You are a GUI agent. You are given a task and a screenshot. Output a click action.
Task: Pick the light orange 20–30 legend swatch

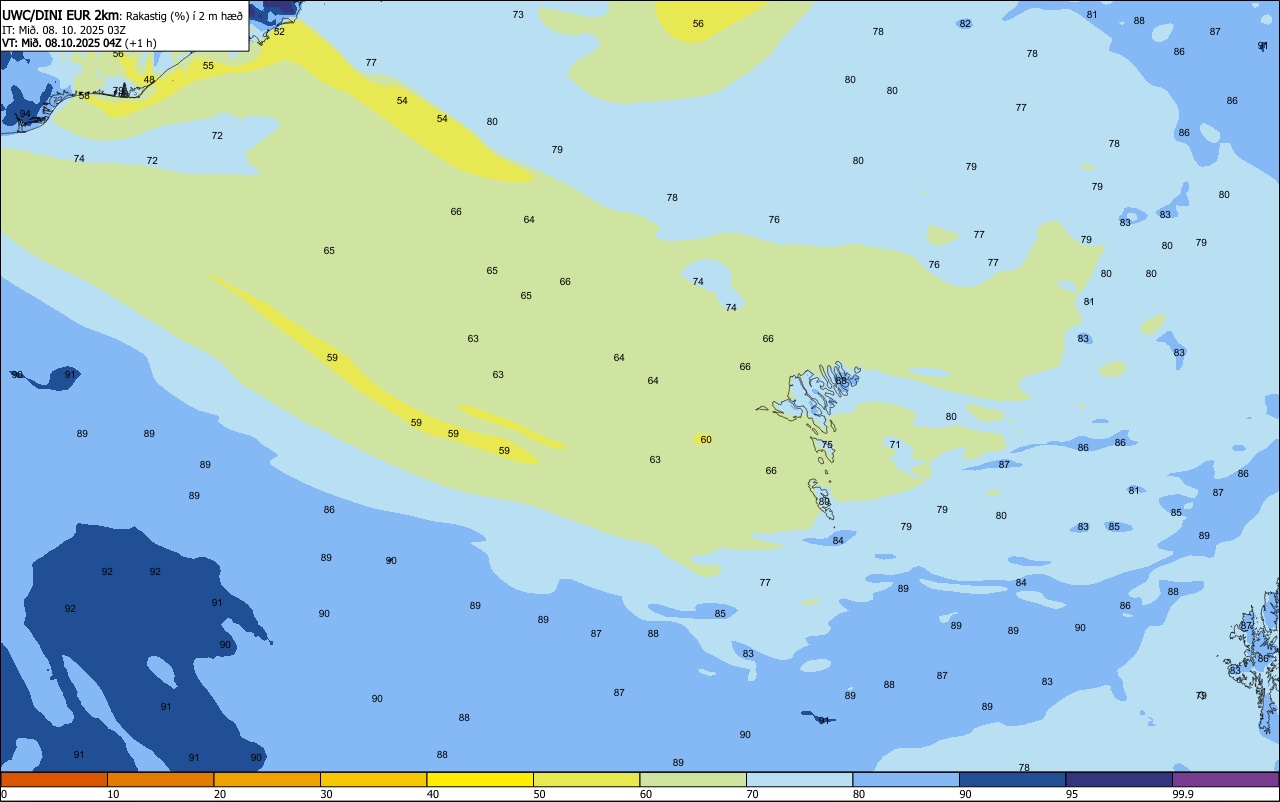267,779
